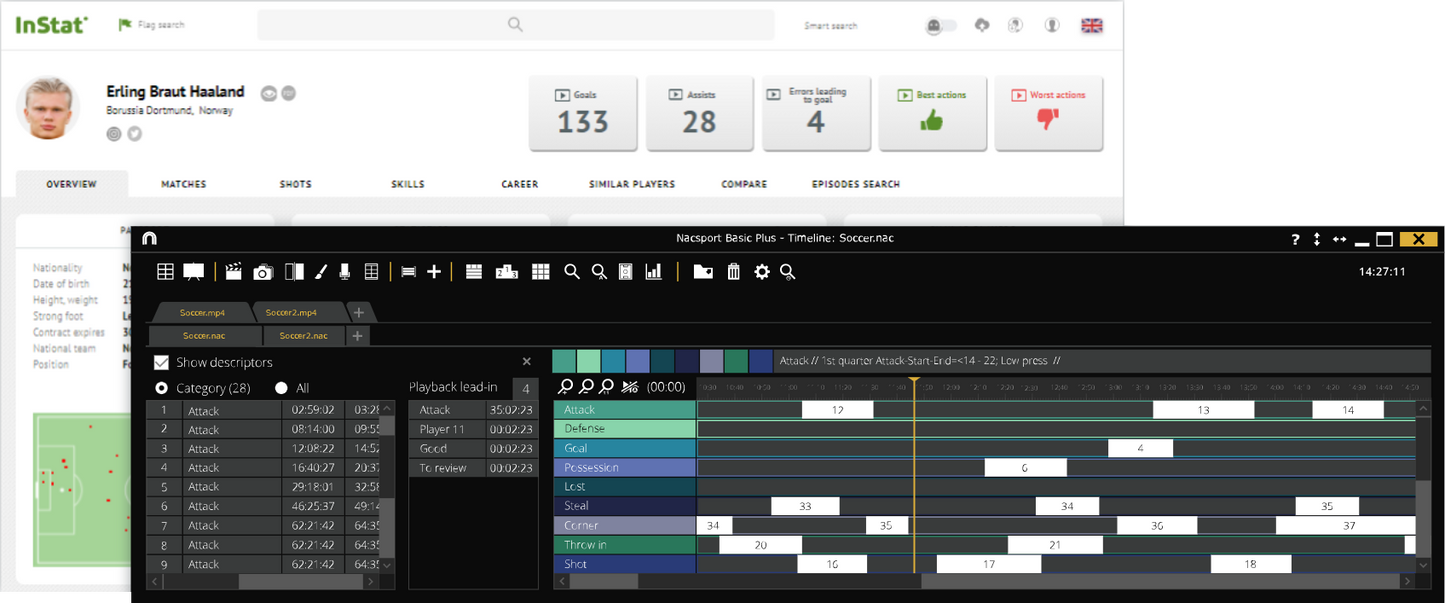Take a snapshot with the camera icon
The height and width of the screenshot is (603, 1445).
coord(263,272)
